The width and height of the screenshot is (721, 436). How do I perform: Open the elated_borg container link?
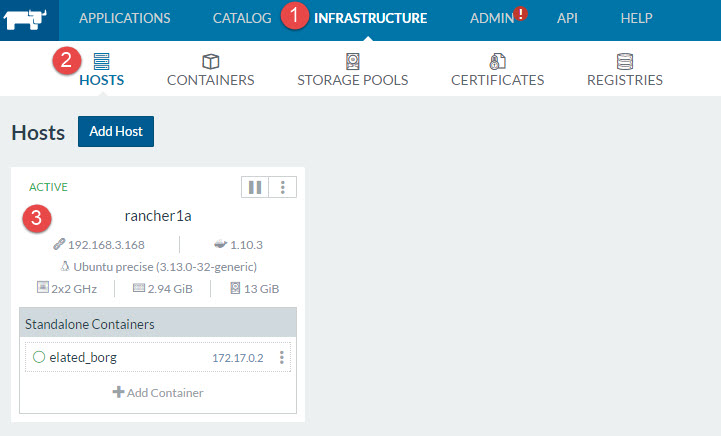(x=83, y=357)
